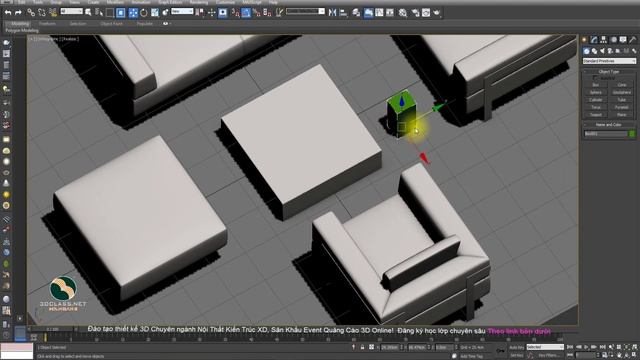Image resolution: width=640 pixels, height=360 pixels.
Task: Undo the last action
Action: (8, 13)
